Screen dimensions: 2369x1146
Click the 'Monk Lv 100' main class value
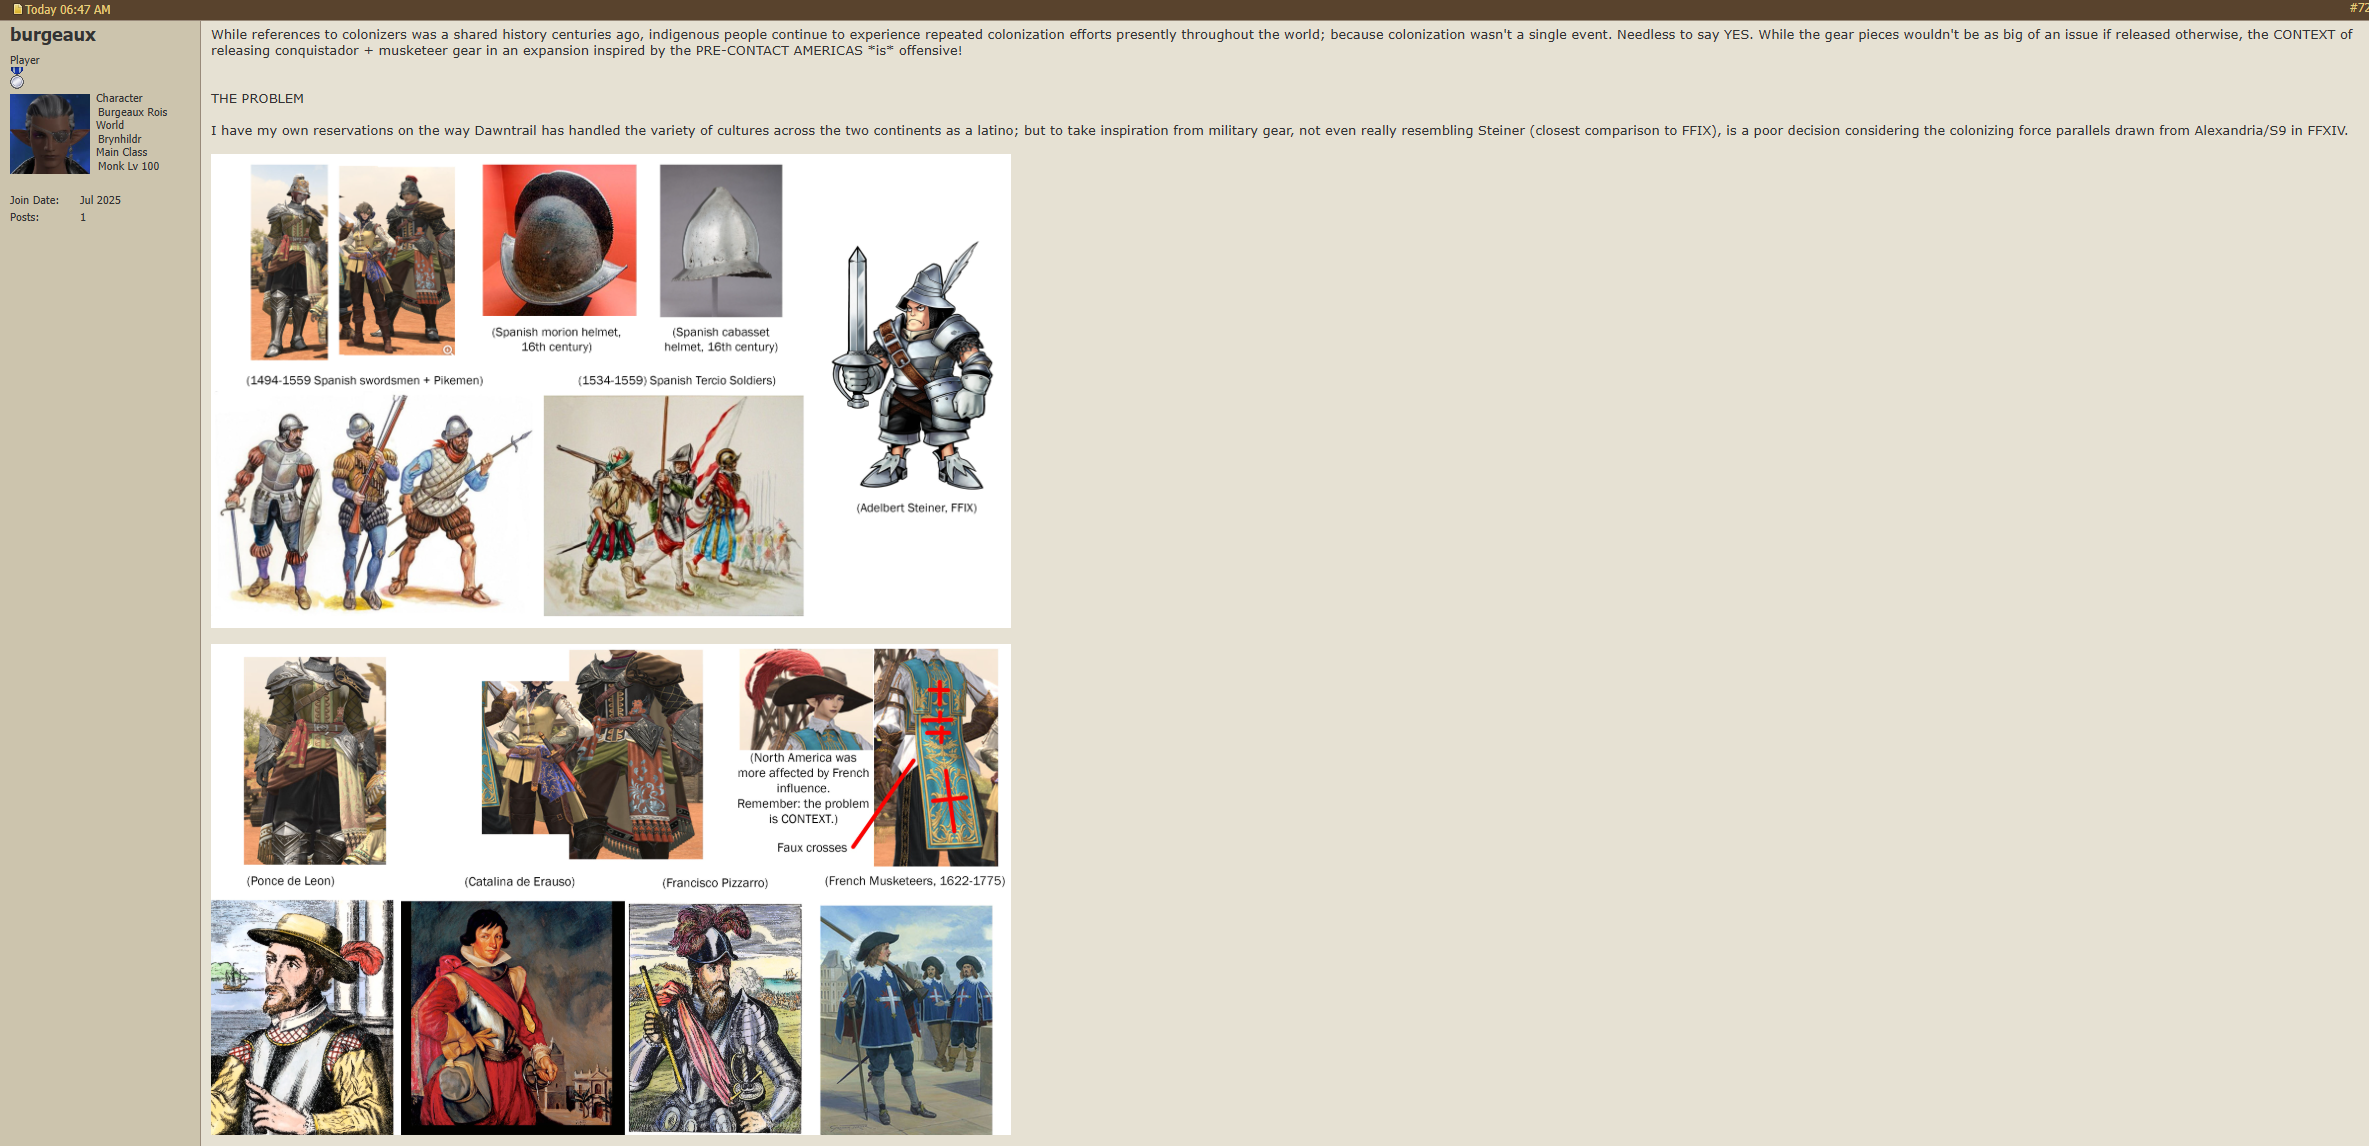pyautogui.click(x=128, y=166)
